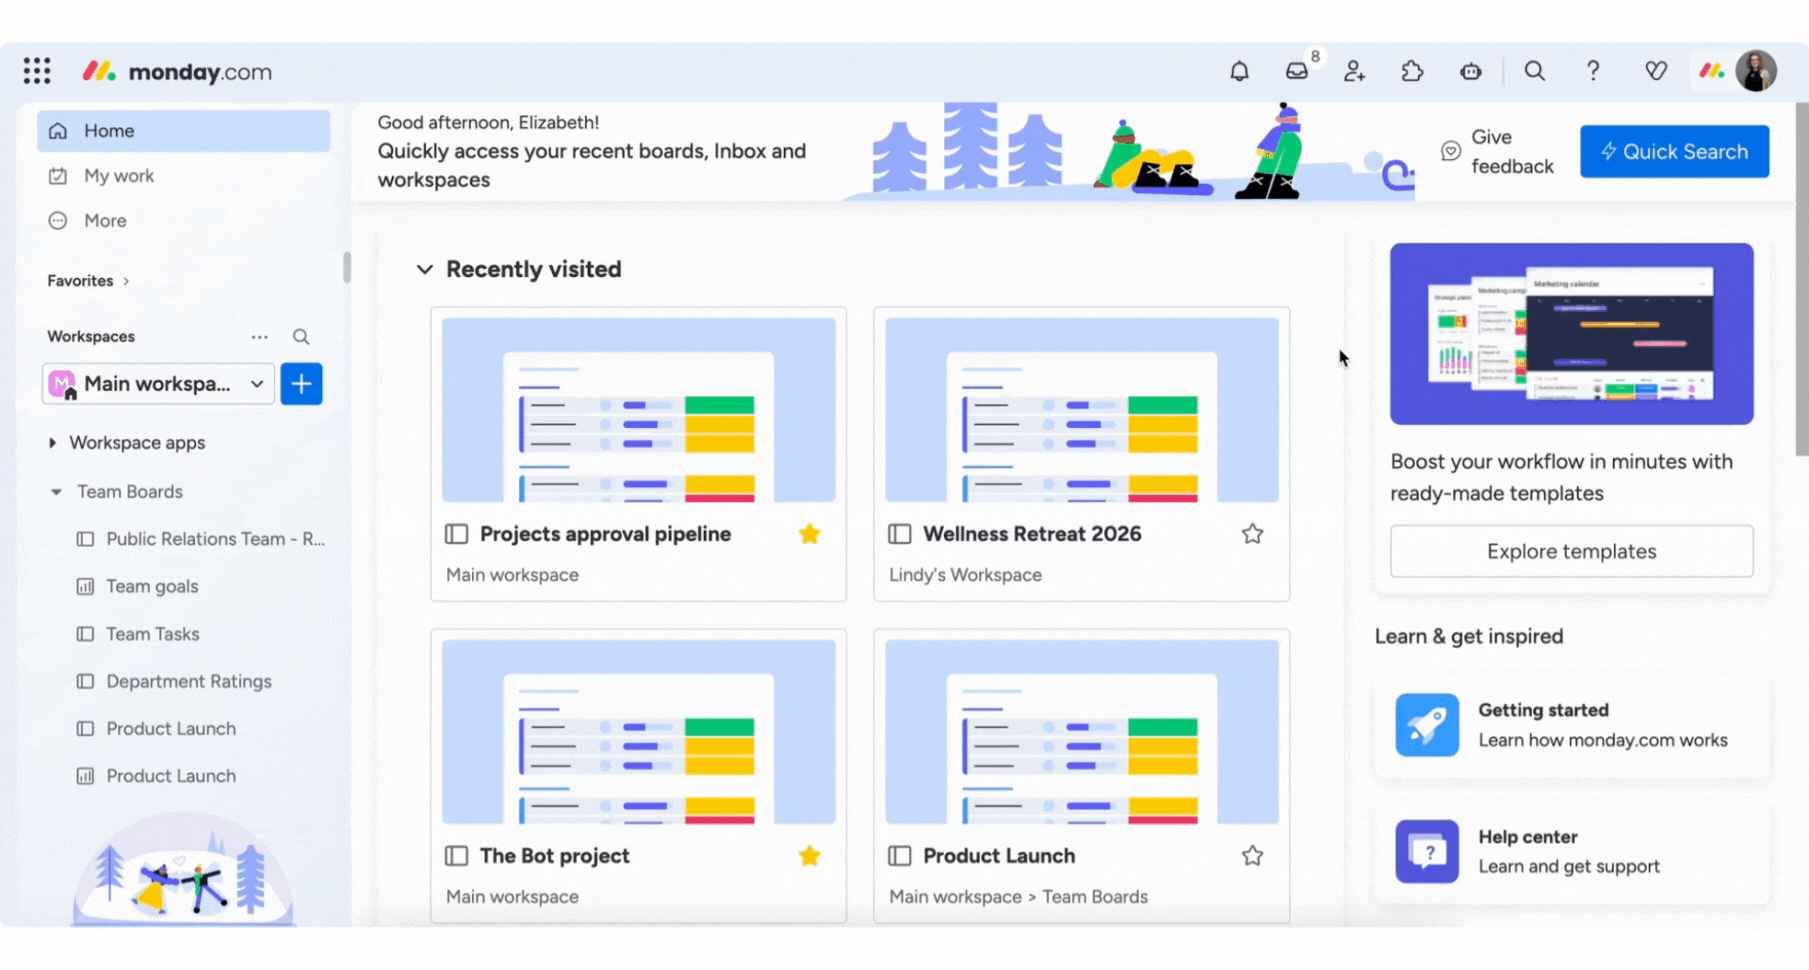Open the user profile avatar

pyautogui.click(x=1756, y=71)
